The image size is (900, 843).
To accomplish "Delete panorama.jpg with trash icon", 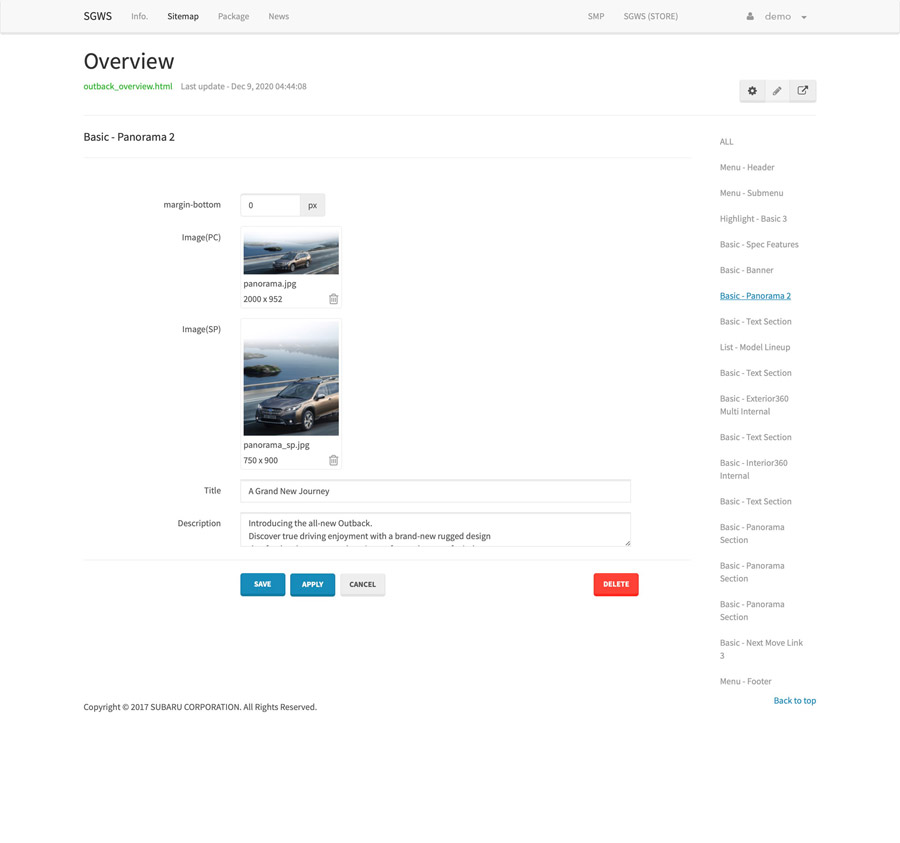I will click(x=333, y=299).
